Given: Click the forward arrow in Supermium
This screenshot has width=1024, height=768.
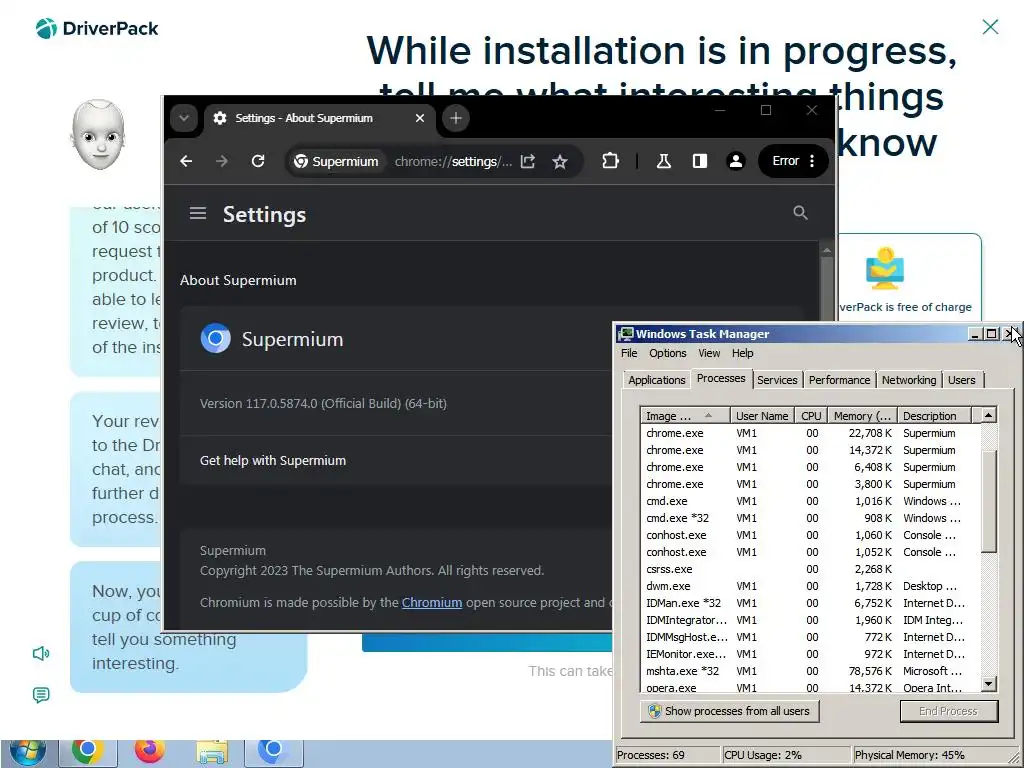Looking at the screenshot, I should 222,161.
